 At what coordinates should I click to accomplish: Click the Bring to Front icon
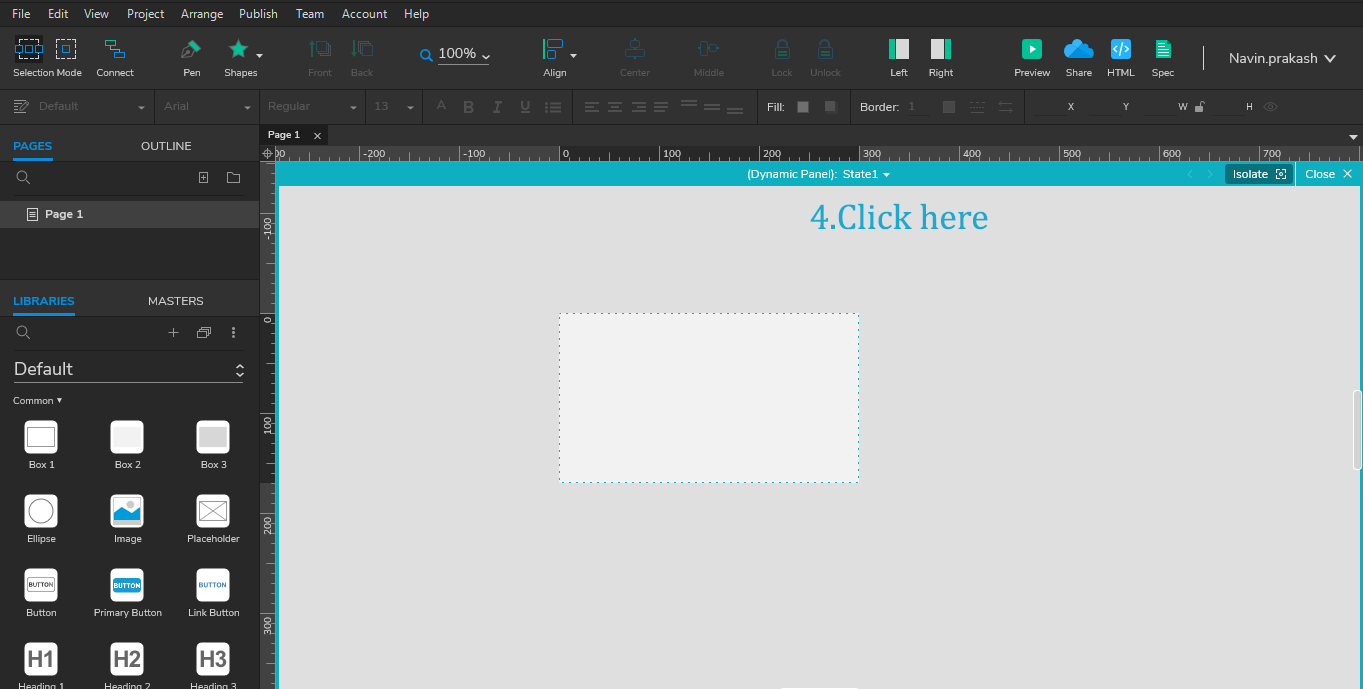tap(319, 49)
